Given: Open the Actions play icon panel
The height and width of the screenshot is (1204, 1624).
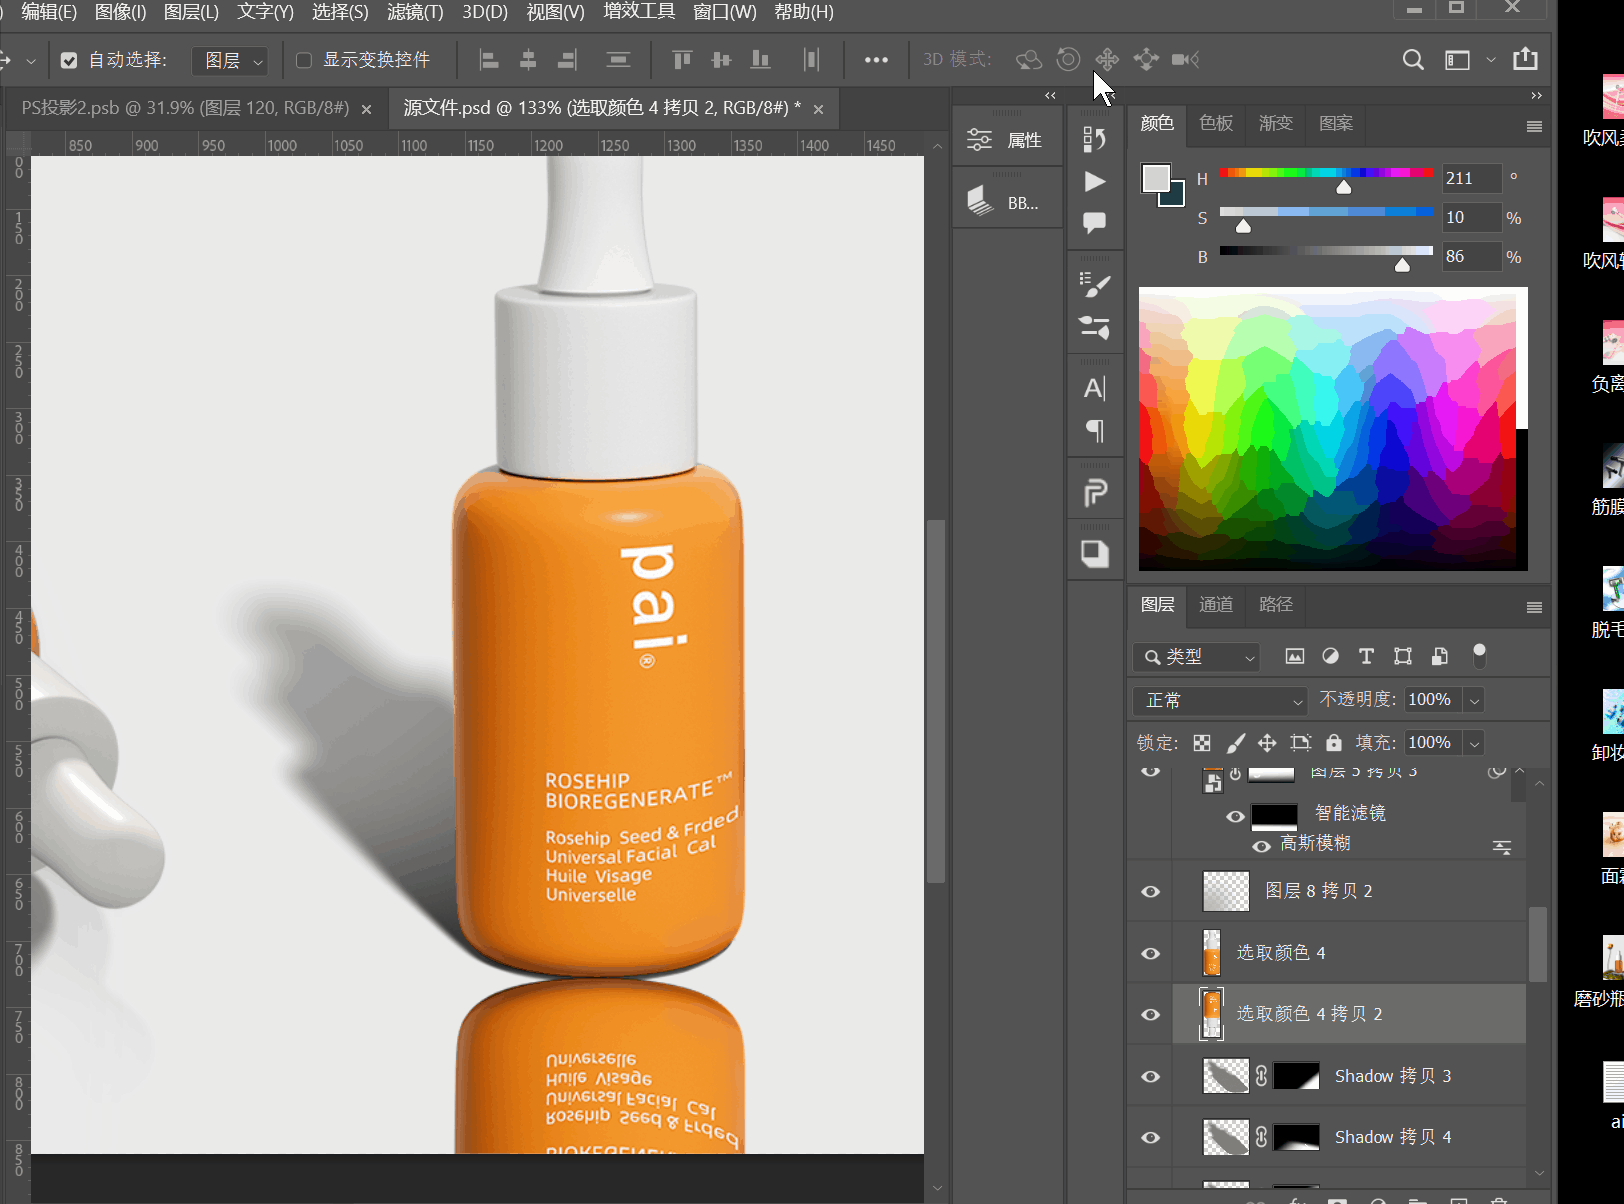Looking at the screenshot, I should (1095, 181).
